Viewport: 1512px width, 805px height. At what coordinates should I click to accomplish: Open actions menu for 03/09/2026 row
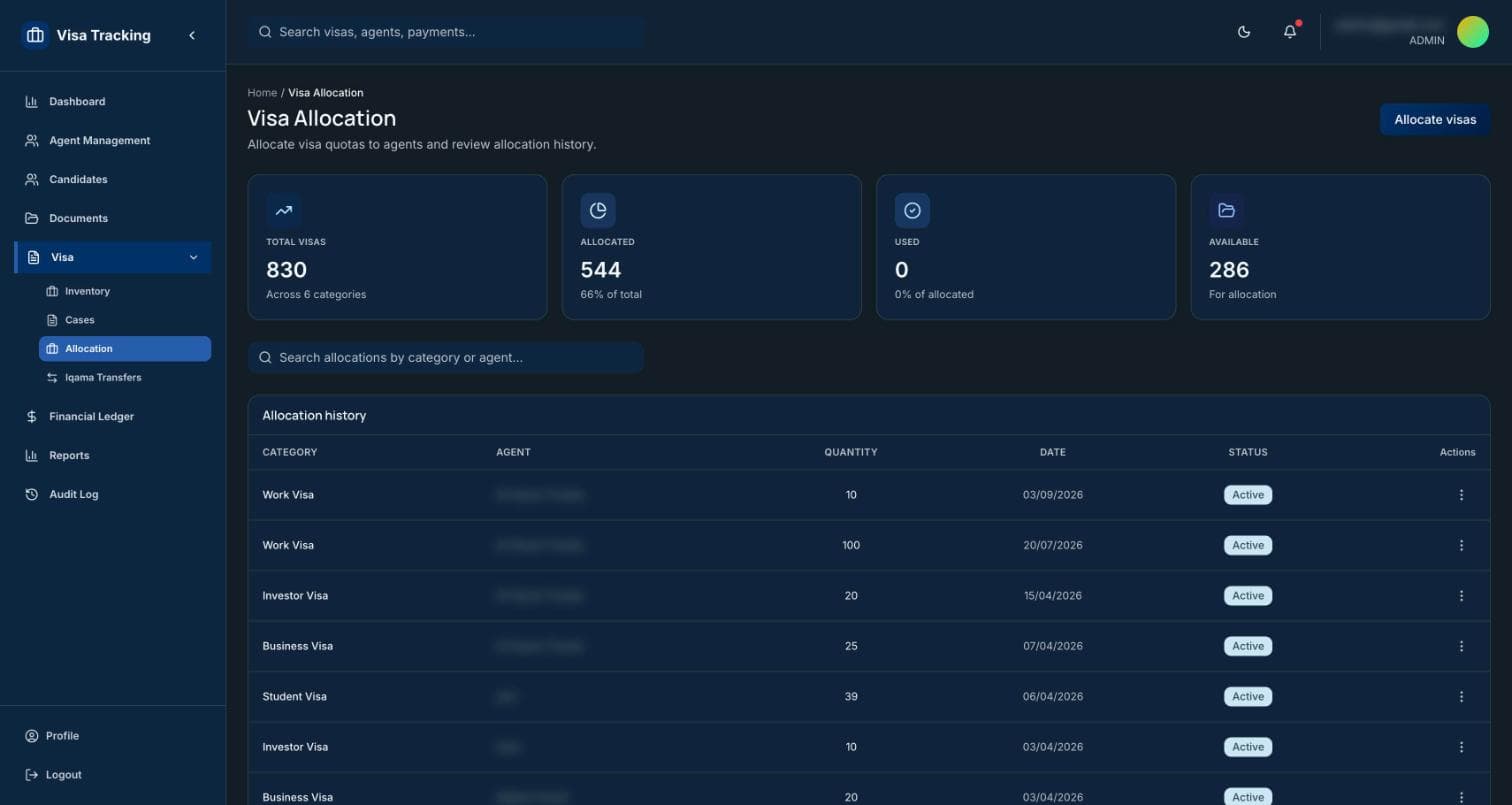click(1461, 496)
